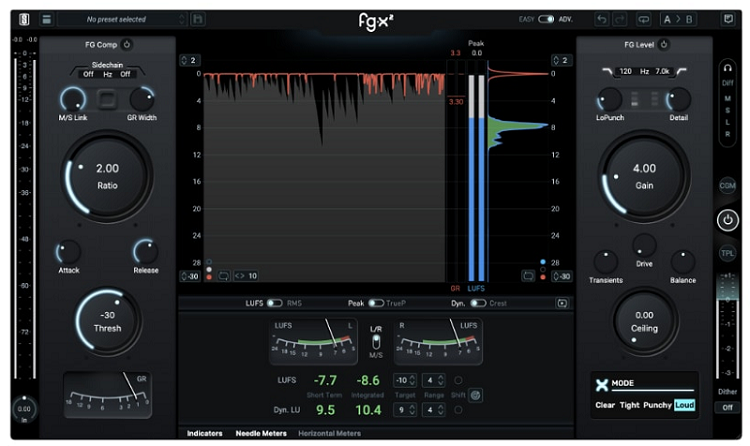Image resolution: width=750 pixels, height=446 pixels.
Task: Open the Indicators tab
Action: point(205,433)
